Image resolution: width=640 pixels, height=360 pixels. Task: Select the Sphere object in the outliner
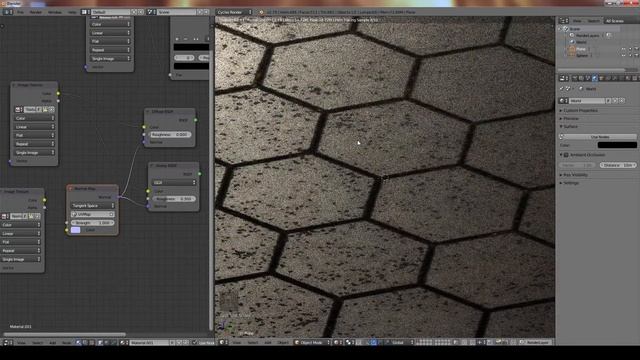coord(582,56)
